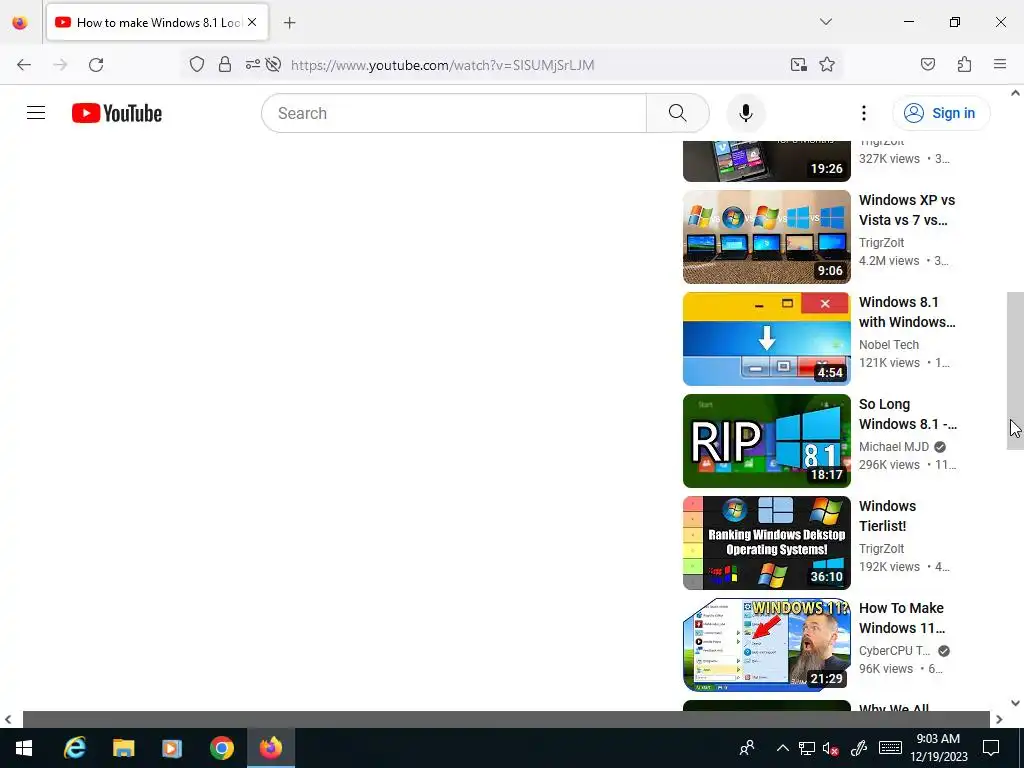
Task: Select the How to make Windows 8.1 tab
Action: pyautogui.click(x=158, y=23)
